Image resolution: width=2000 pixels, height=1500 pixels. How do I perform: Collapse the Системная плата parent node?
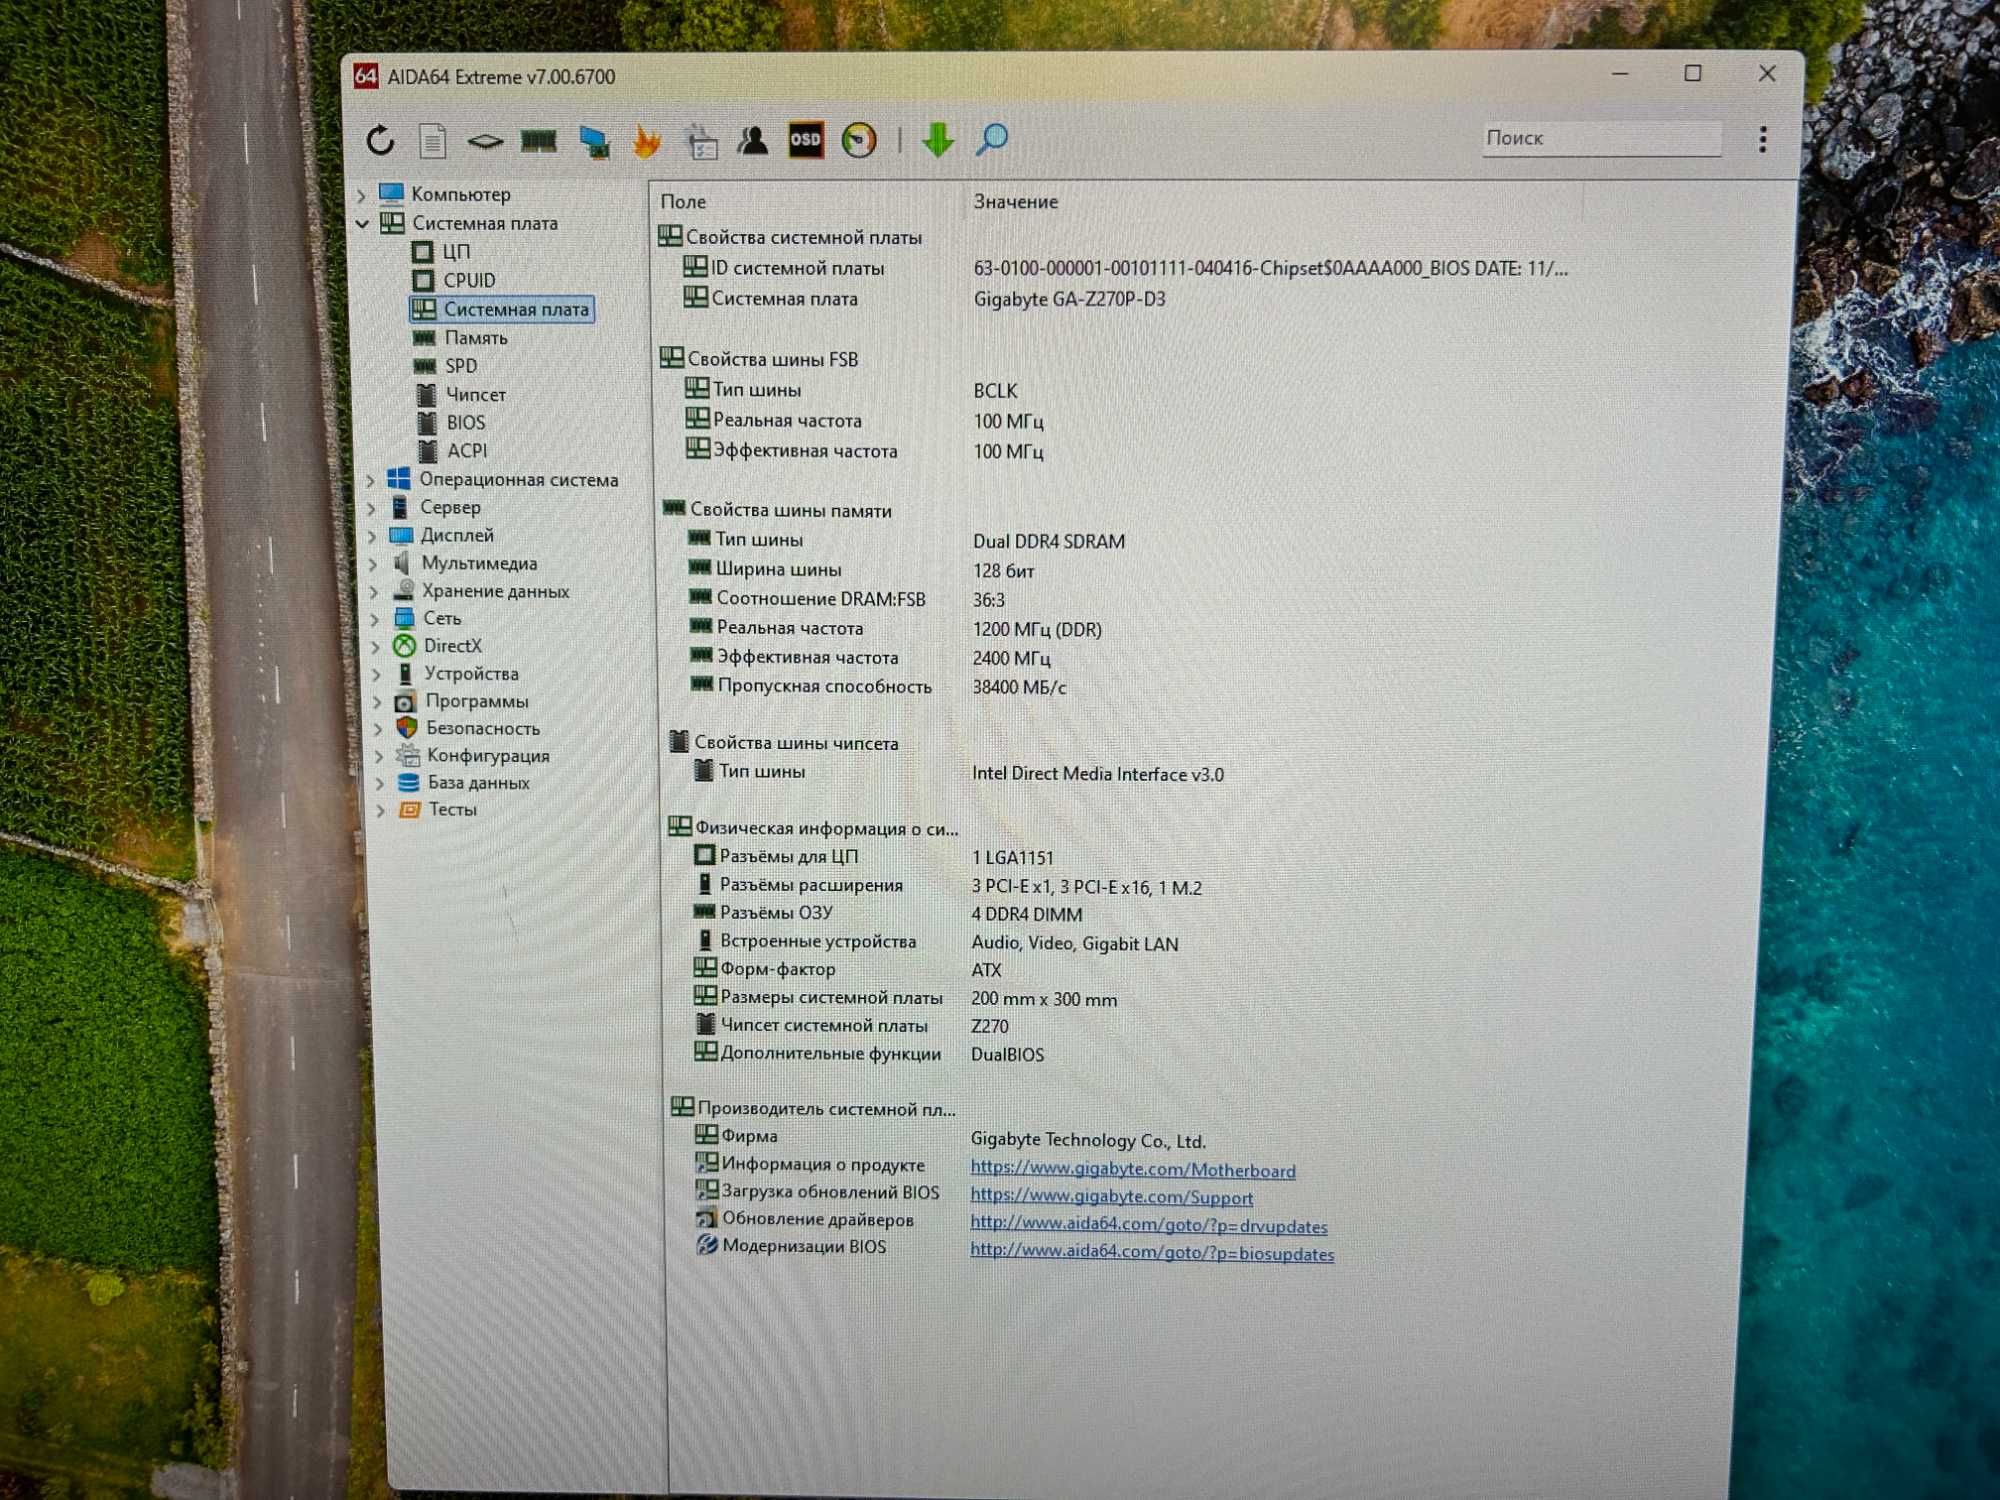pos(363,224)
